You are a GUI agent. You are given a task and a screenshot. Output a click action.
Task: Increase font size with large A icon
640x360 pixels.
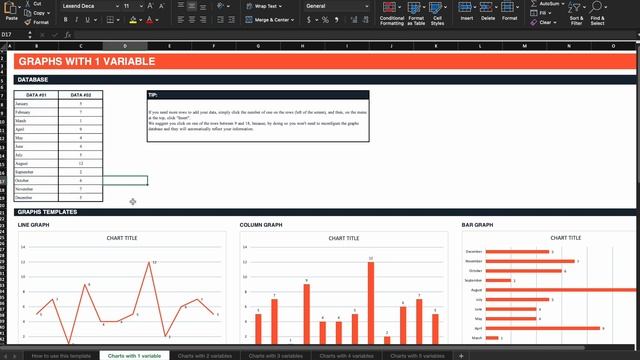(x=150, y=6)
